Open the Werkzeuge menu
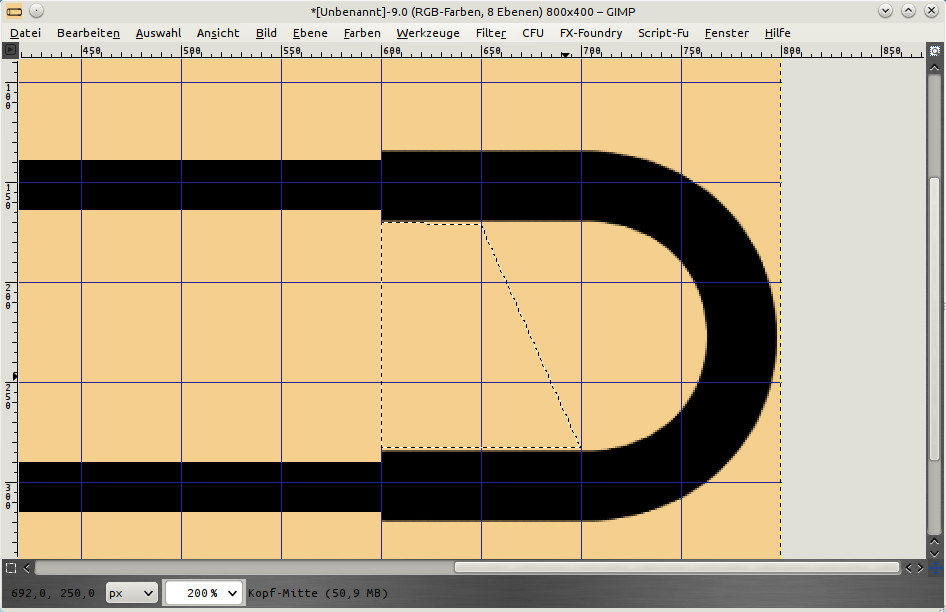Screen dimensions: 946x612 428,33
